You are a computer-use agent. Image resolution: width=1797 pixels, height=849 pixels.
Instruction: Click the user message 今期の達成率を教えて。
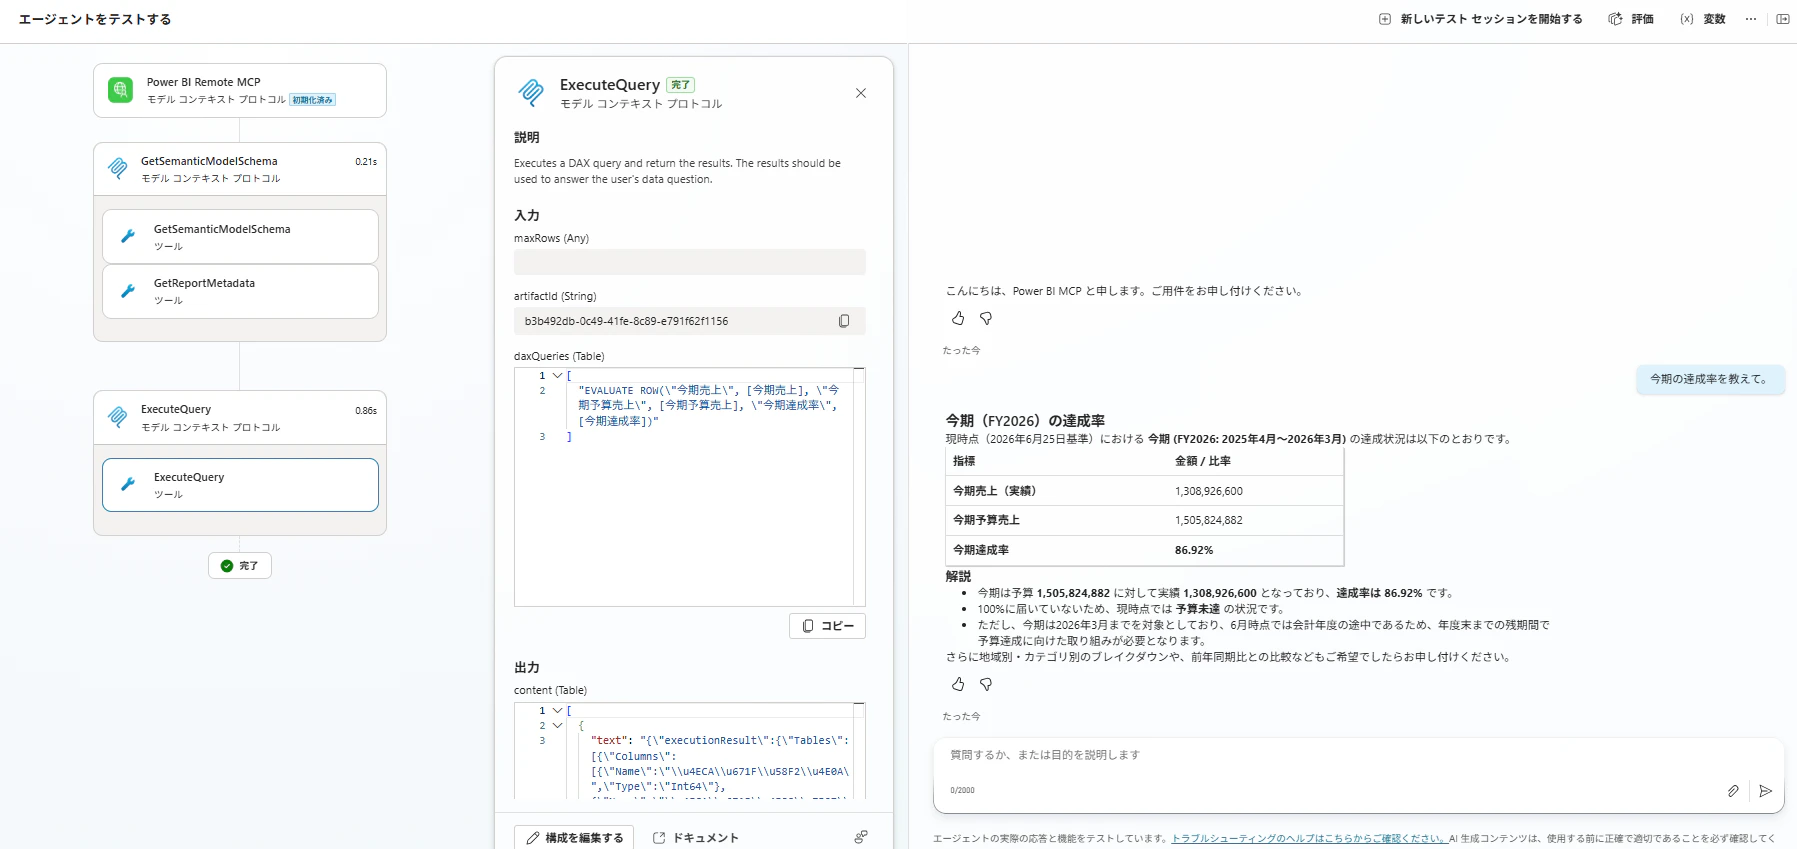click(x=1710, y=379)
